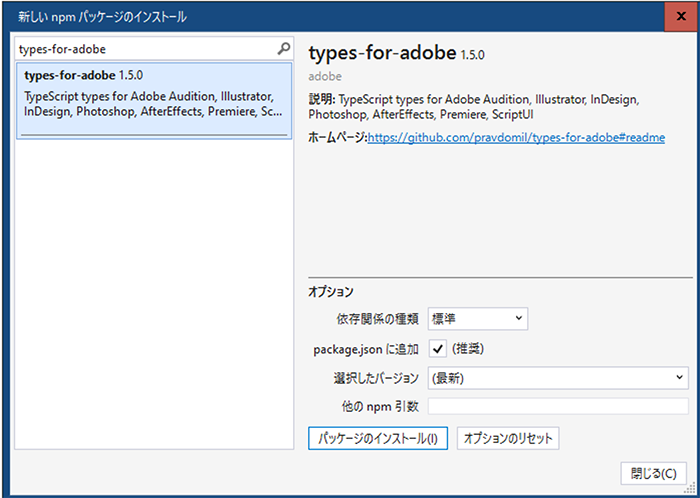Click the 説明 description text
700x498 pixels.
[474, 106]
